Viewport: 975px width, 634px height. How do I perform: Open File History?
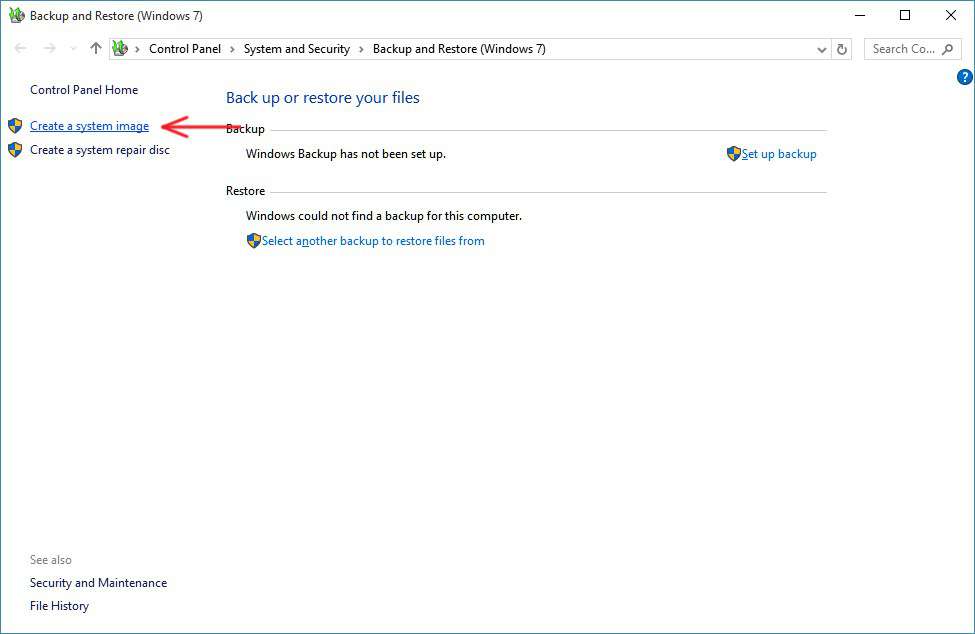59,606
